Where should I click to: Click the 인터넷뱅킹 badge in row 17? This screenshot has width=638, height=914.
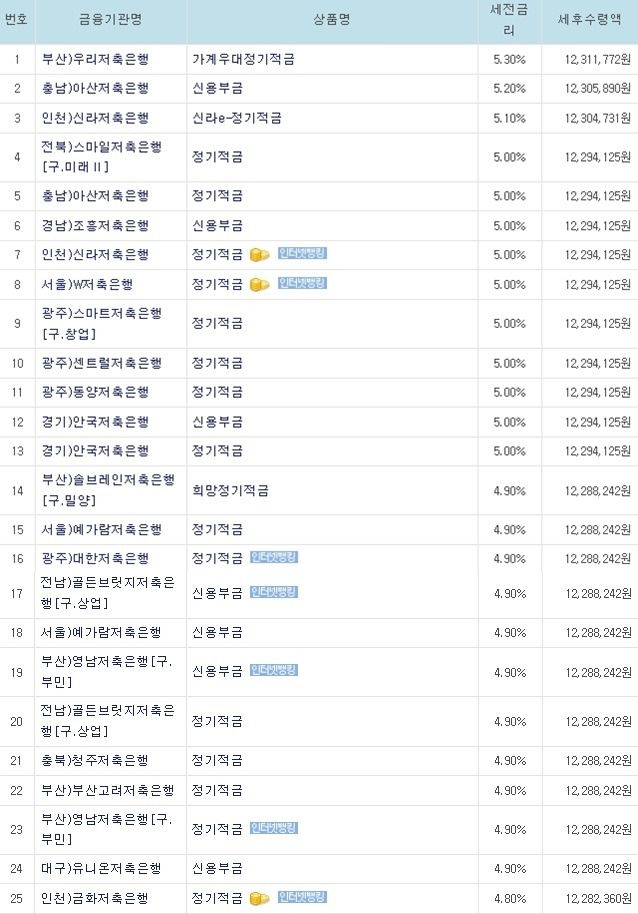274,592
